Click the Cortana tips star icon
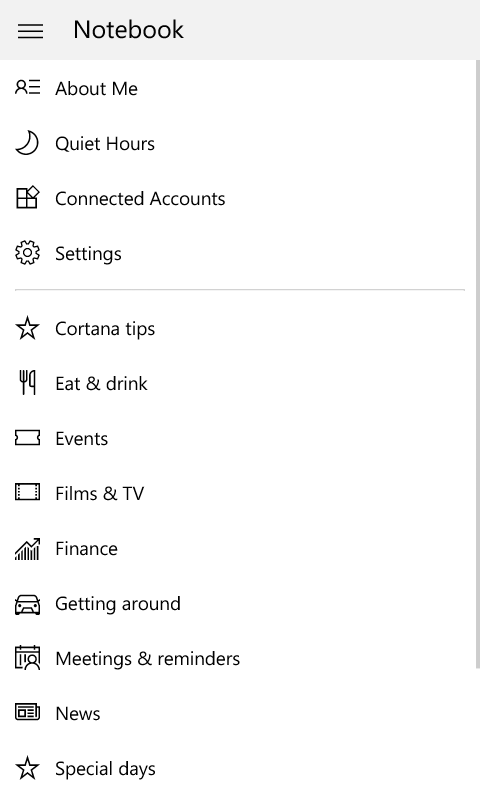This screenshot has height=800, width=480. point(27,328)
